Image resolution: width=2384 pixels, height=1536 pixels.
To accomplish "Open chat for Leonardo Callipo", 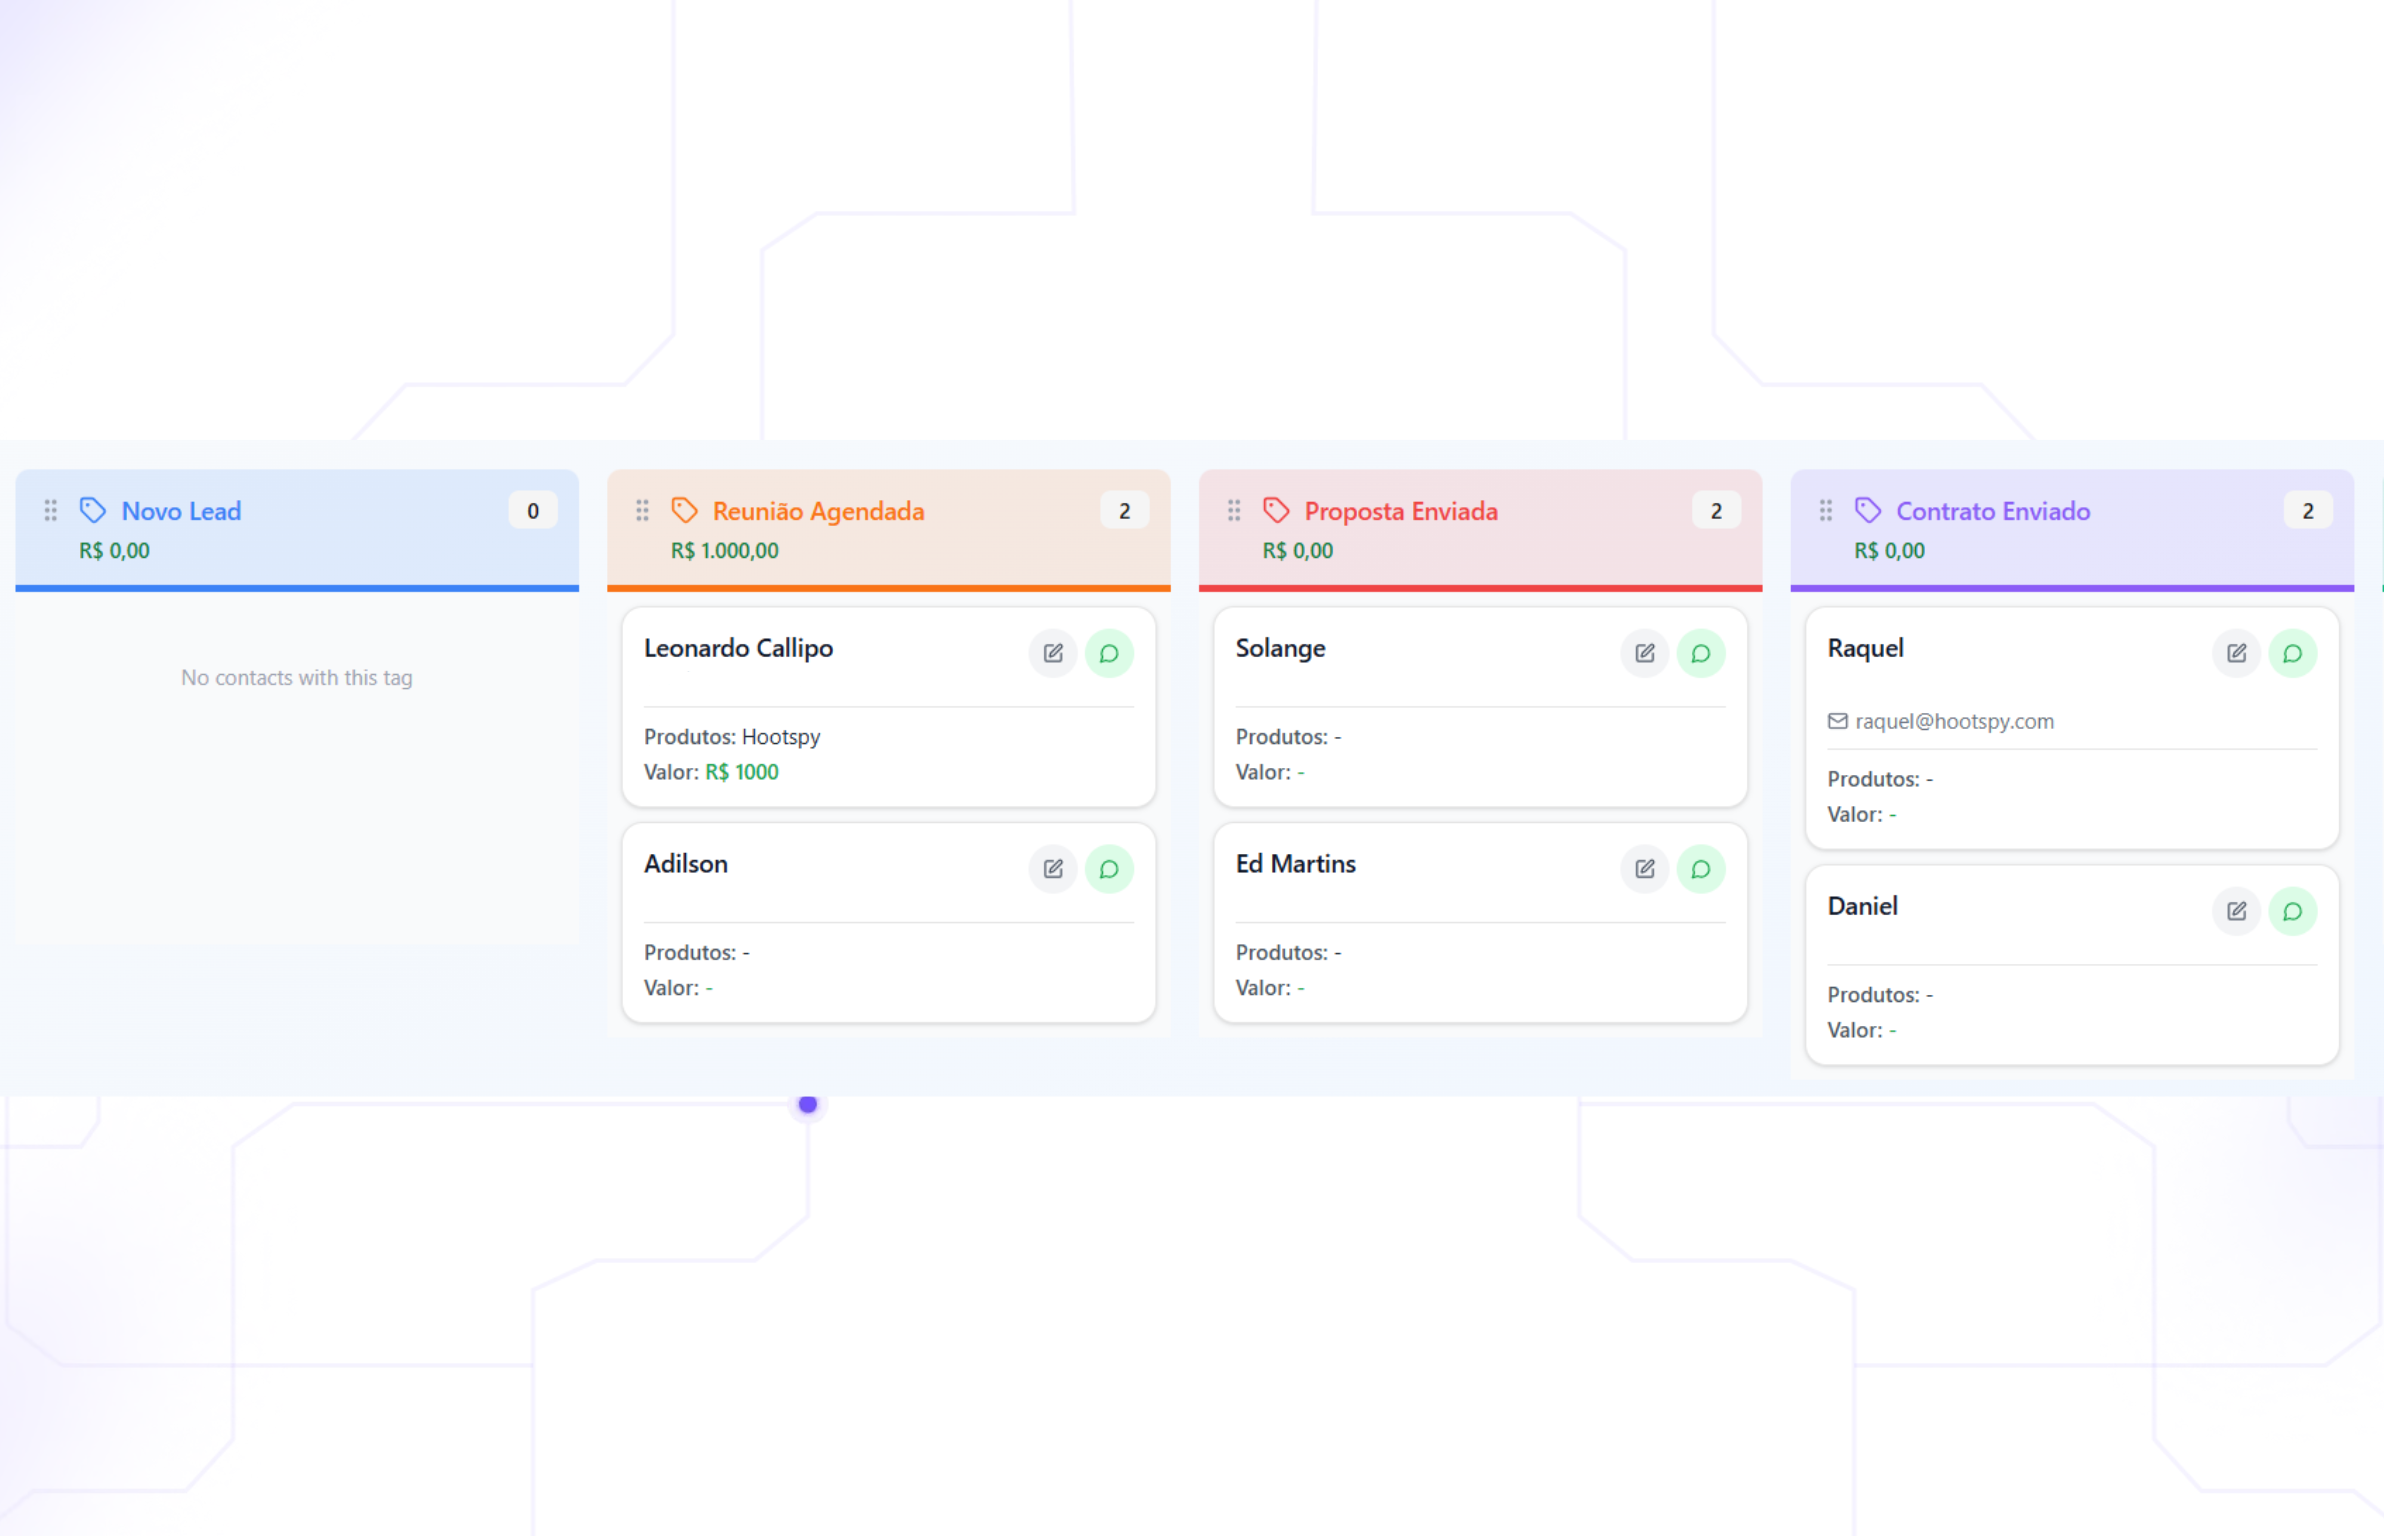I will [1109, 653].
